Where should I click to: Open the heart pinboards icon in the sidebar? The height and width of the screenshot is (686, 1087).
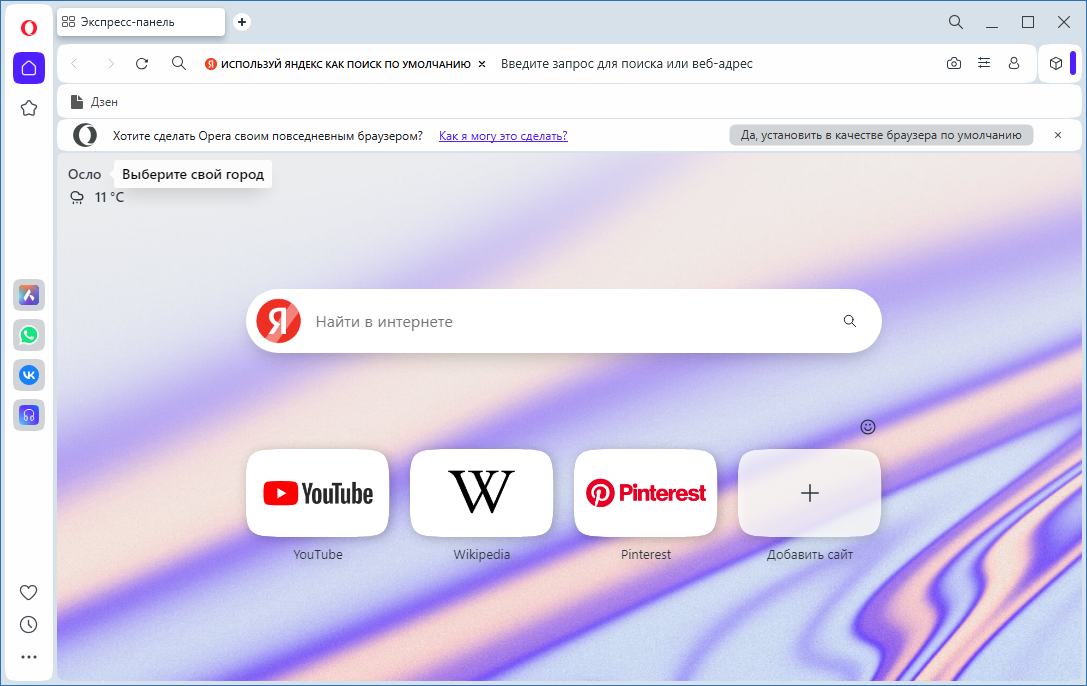pyautogui.click(x=28, y=592)
